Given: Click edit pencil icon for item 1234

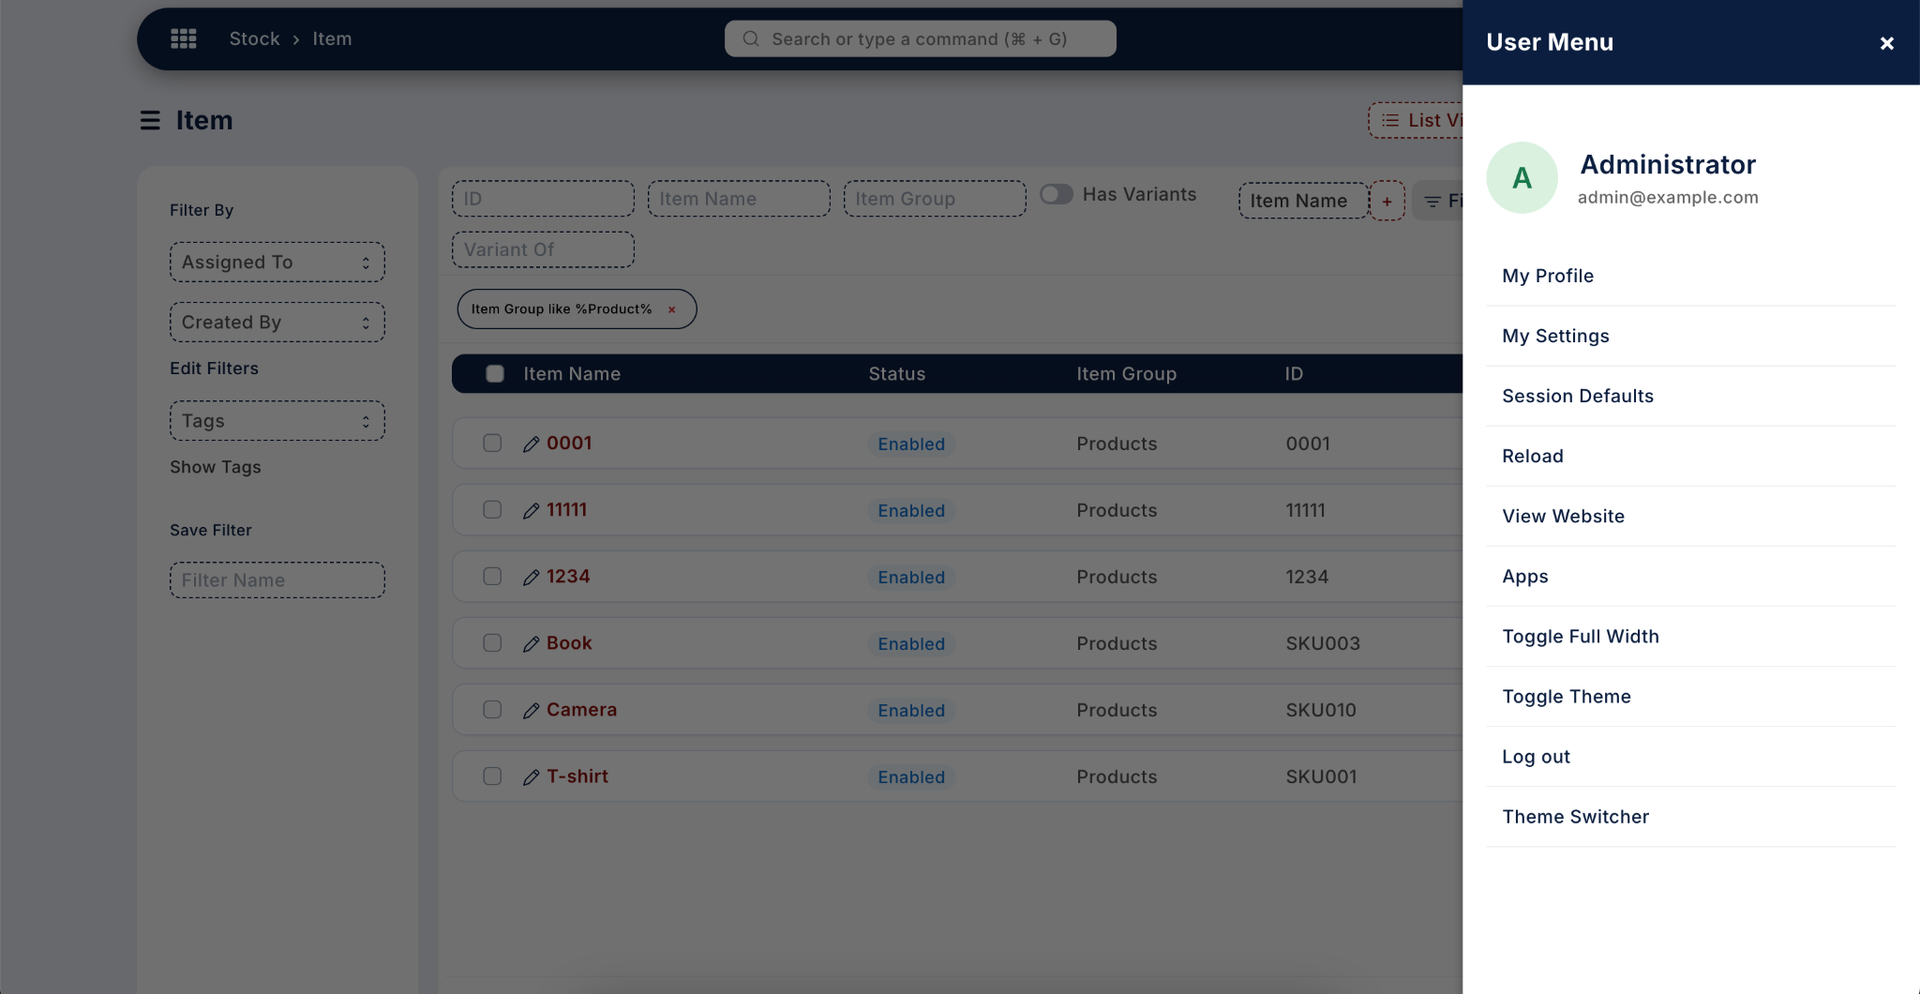Looking at the screenshot, I should coord(531,577).
